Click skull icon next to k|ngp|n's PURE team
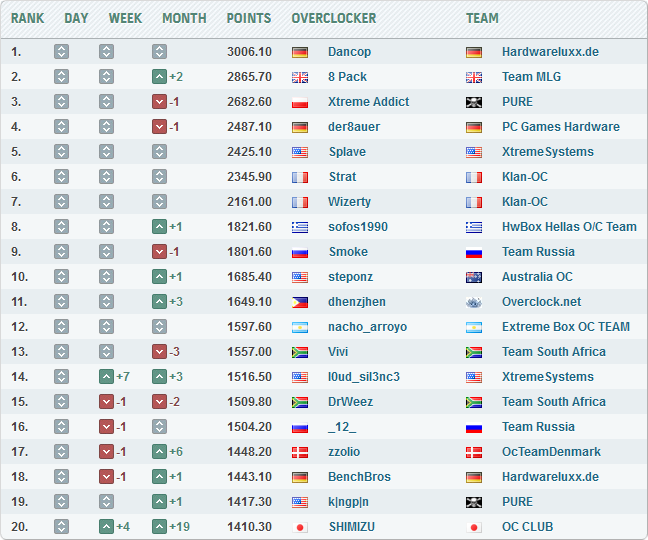Image resolution: width=648 pixels, height=540 pixels. pyautogui.click(x=474, y=502)
